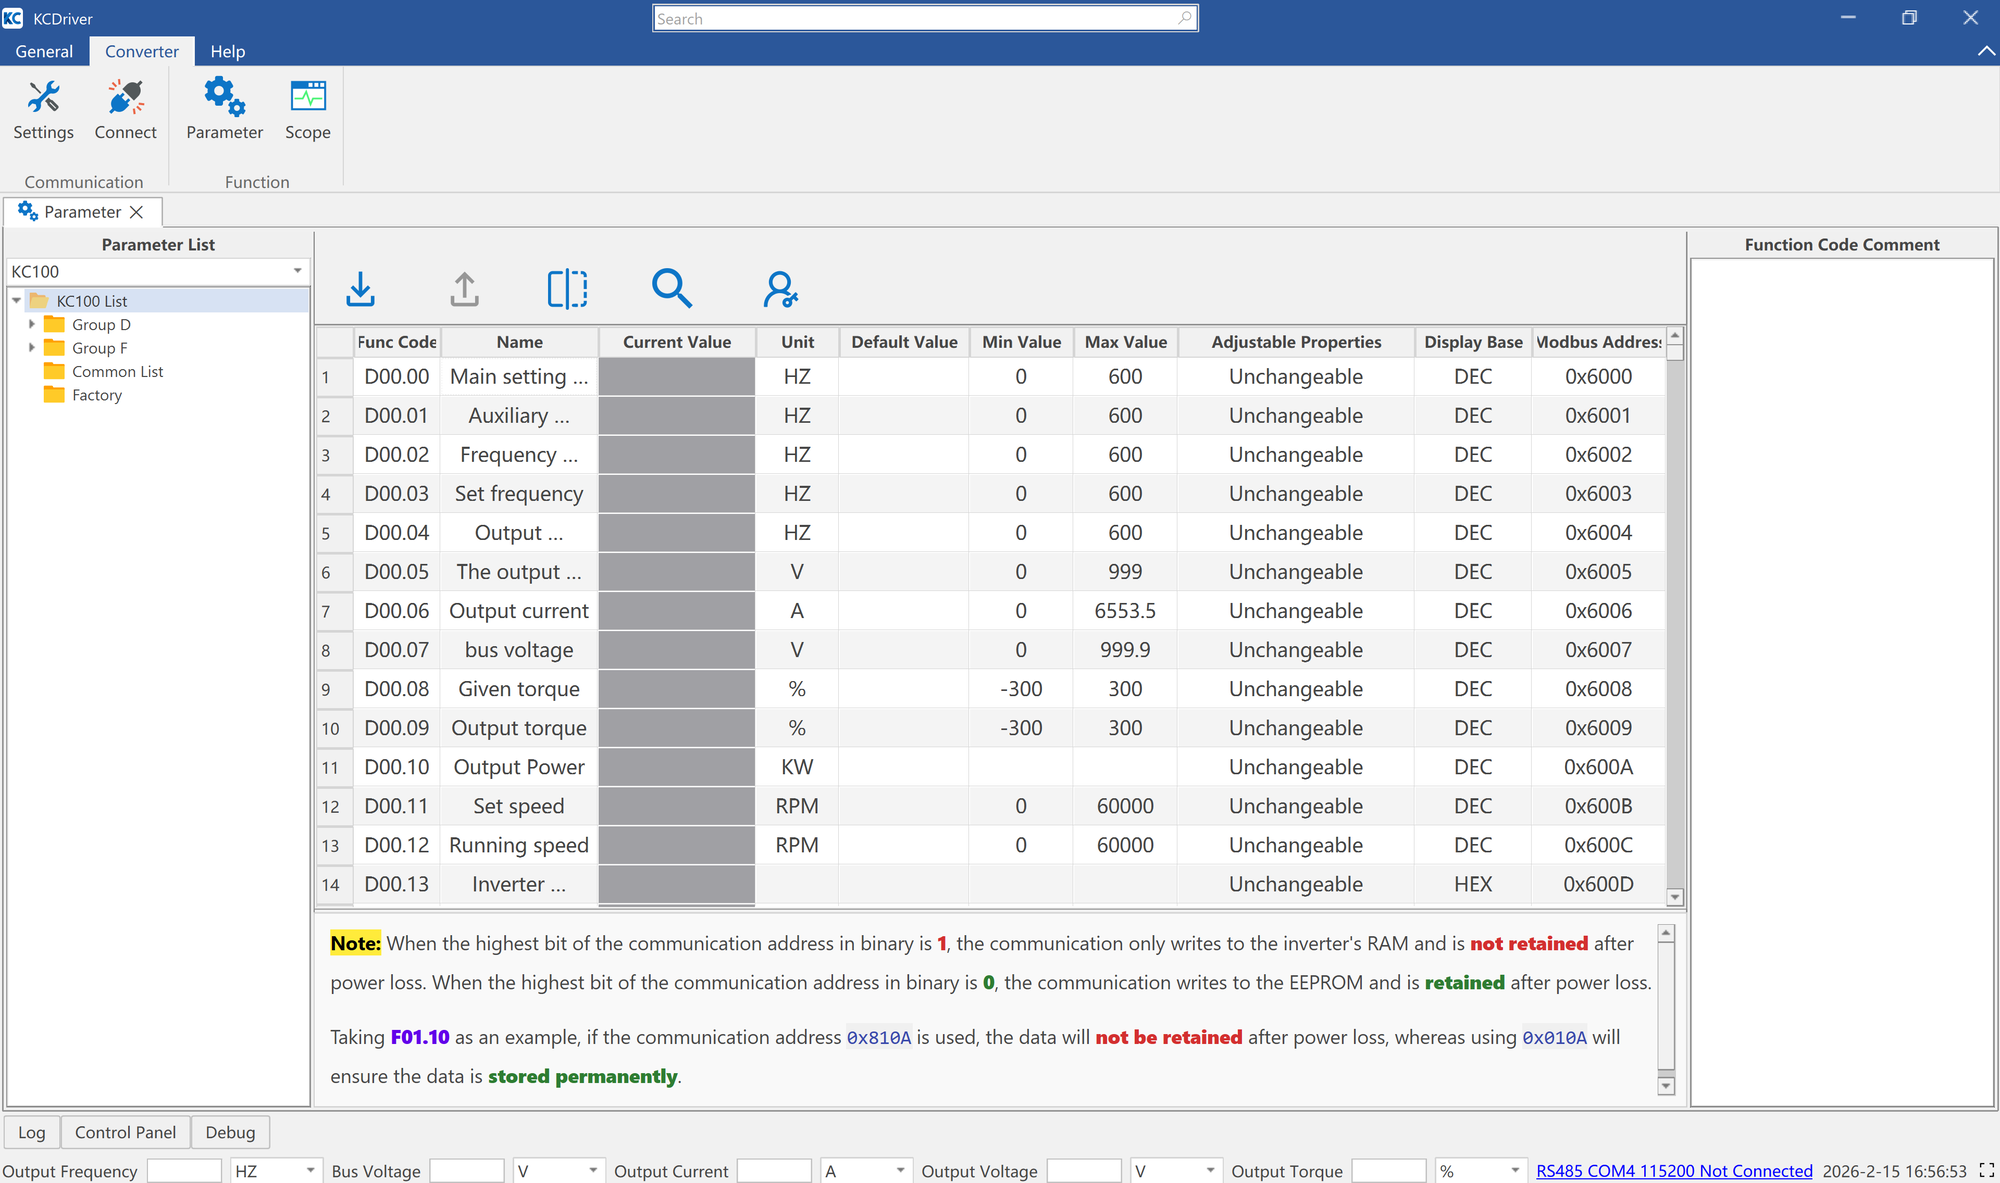Click the note section scrollbar
Screen dimensions: 2000x1183
(x=1665, y=1010)
